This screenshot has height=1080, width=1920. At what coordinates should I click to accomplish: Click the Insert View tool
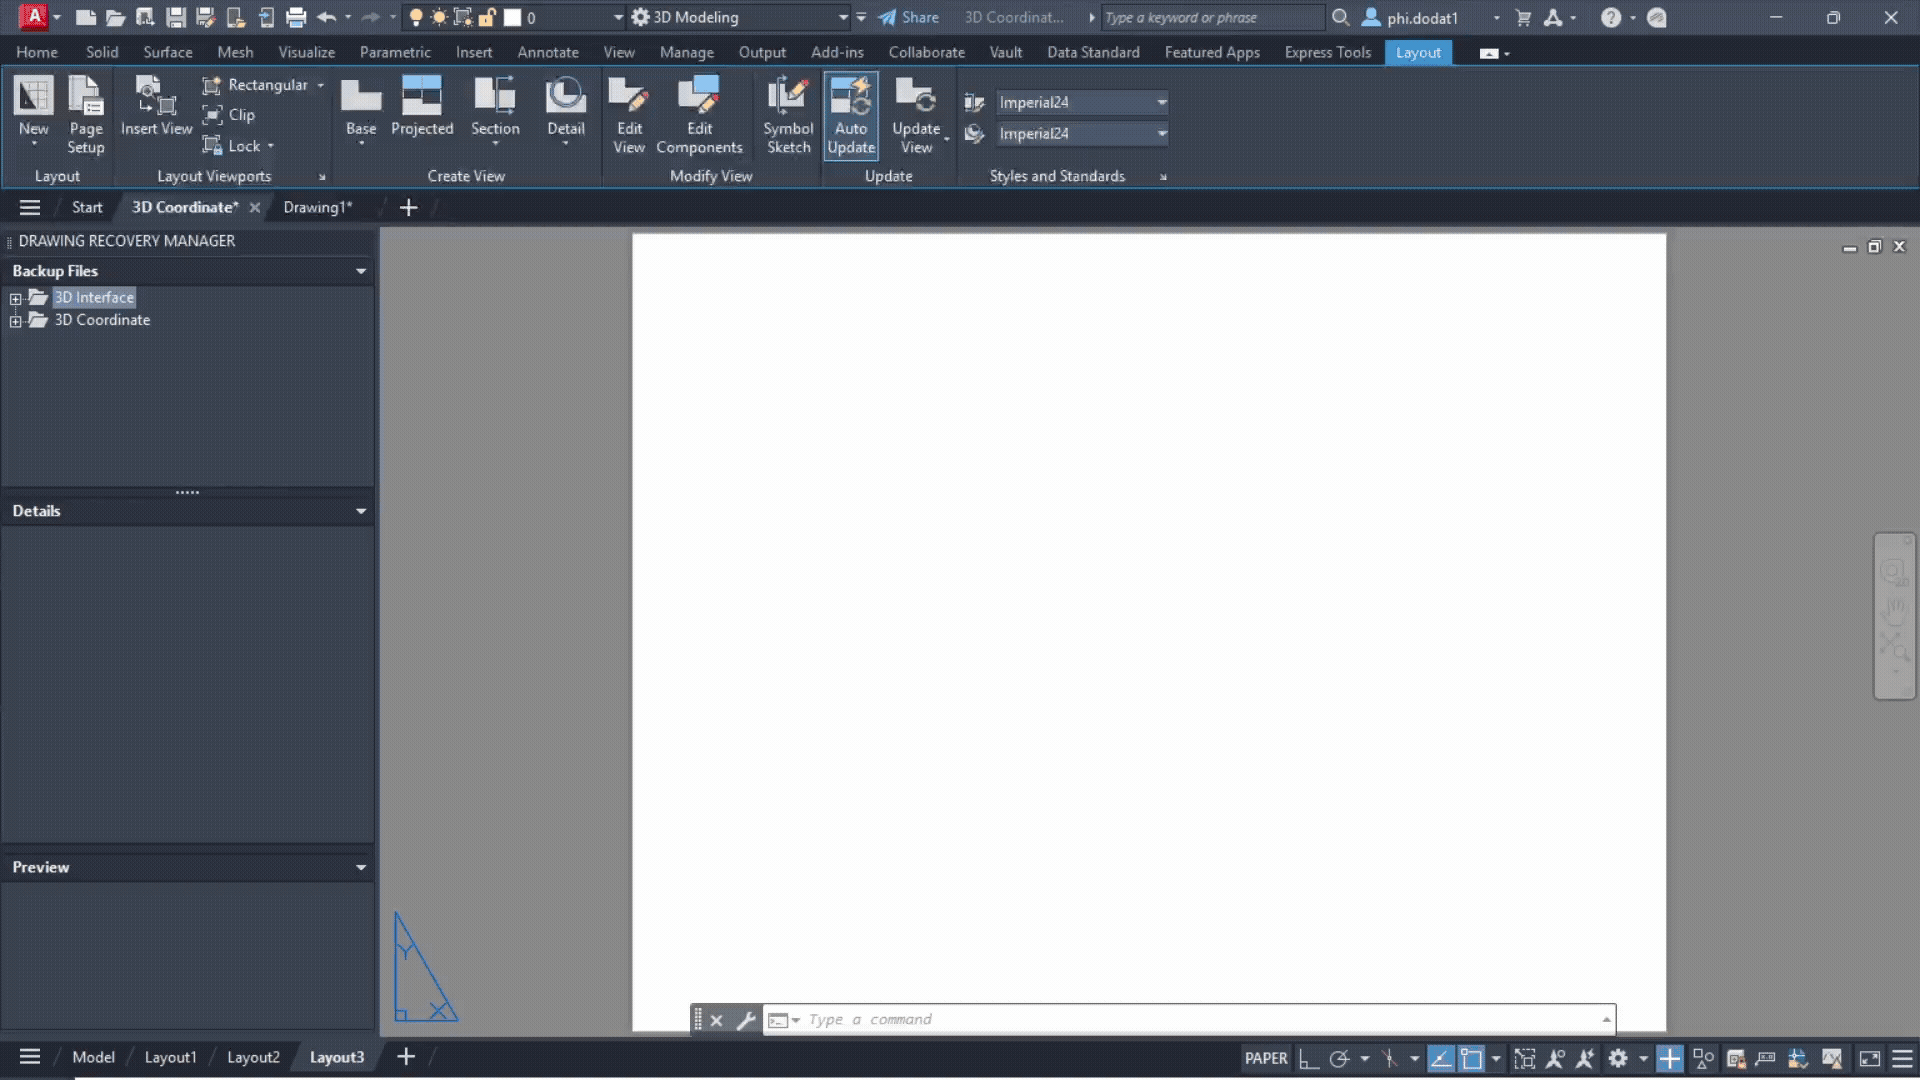(155, 108)
